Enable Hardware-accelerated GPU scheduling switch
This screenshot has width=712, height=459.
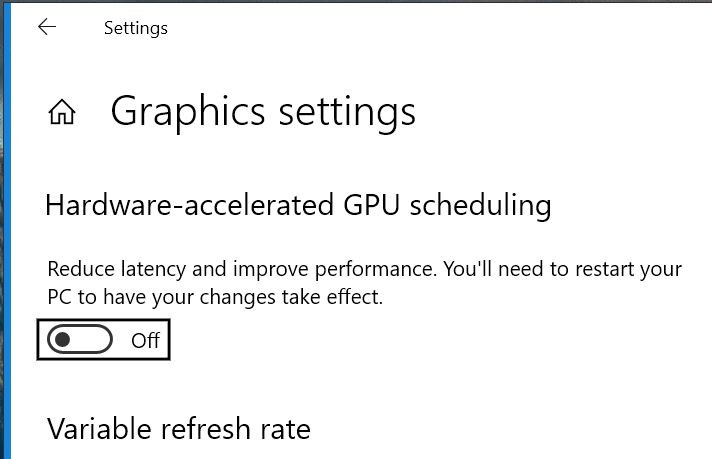coord(80,339)
